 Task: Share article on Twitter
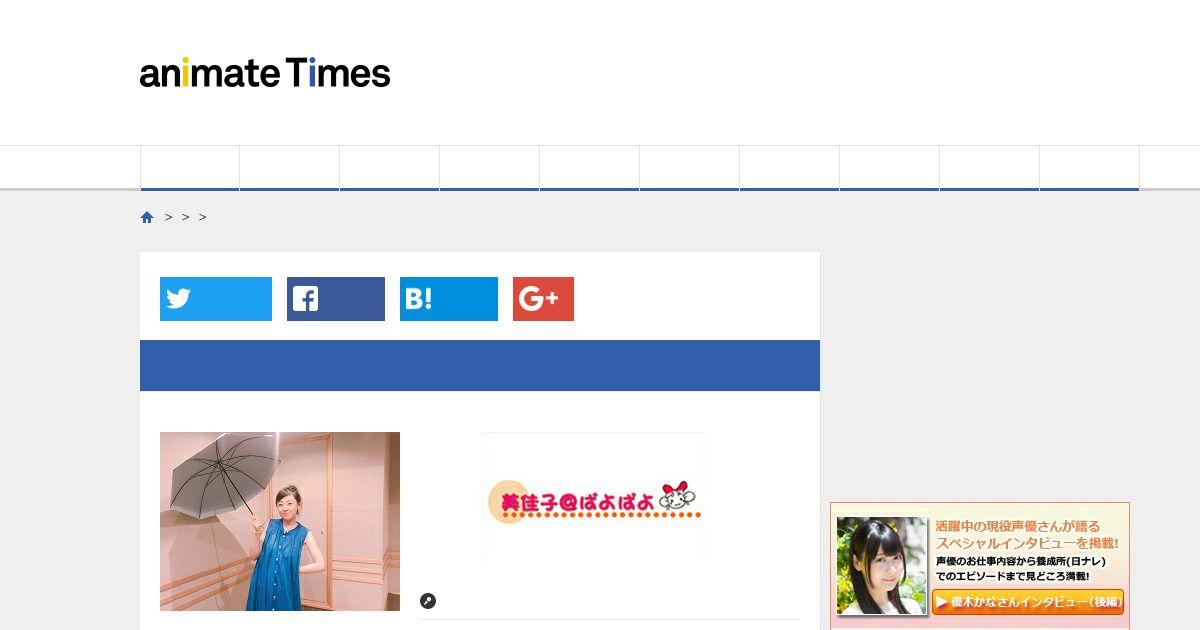click(x=216, y=299)
